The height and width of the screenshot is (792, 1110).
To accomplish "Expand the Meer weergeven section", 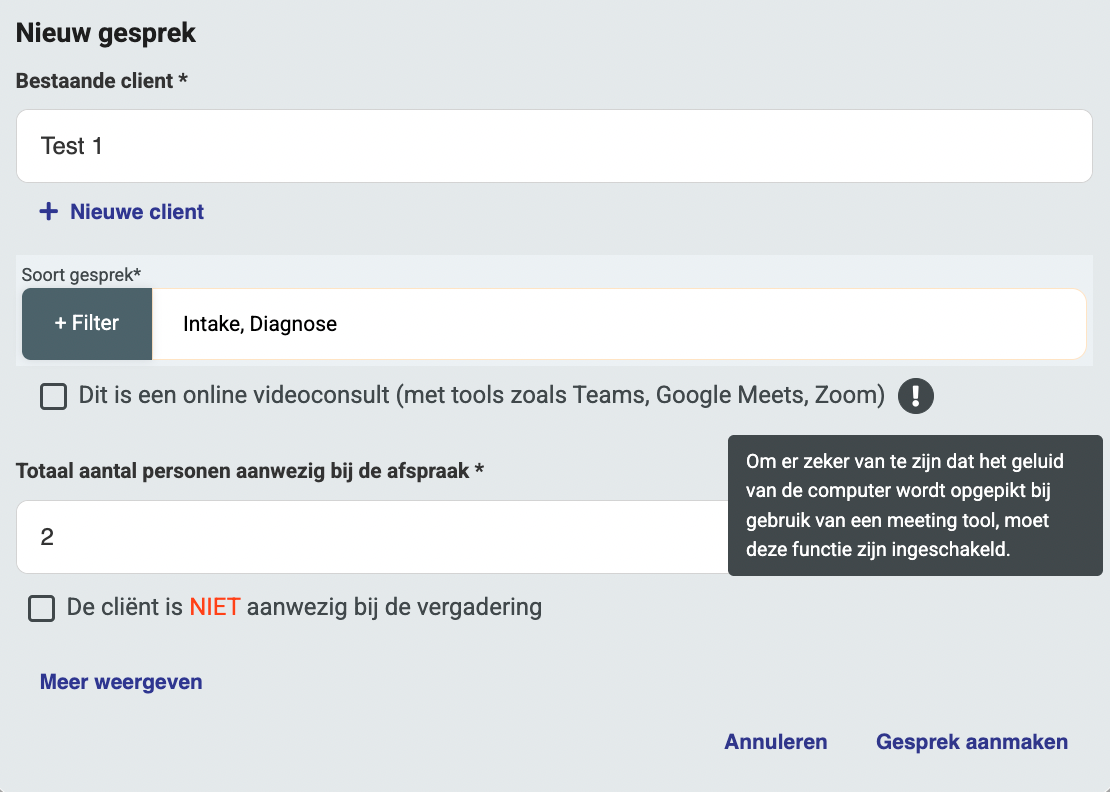I will (121, 682).
